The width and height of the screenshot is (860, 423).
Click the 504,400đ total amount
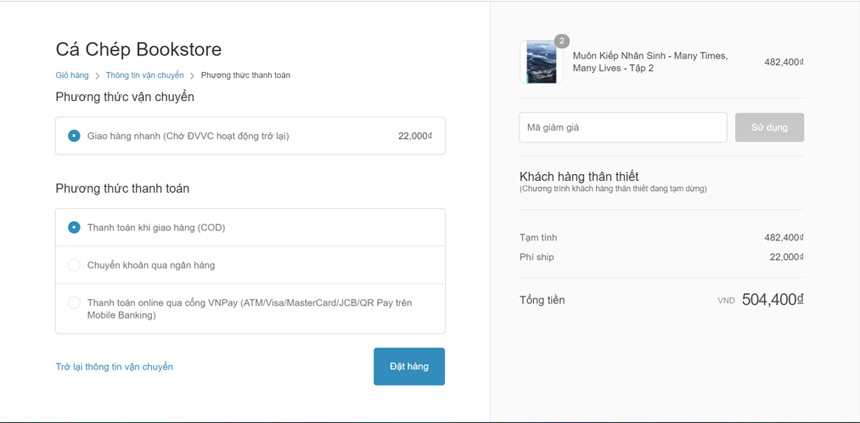[x=772, y=299]
